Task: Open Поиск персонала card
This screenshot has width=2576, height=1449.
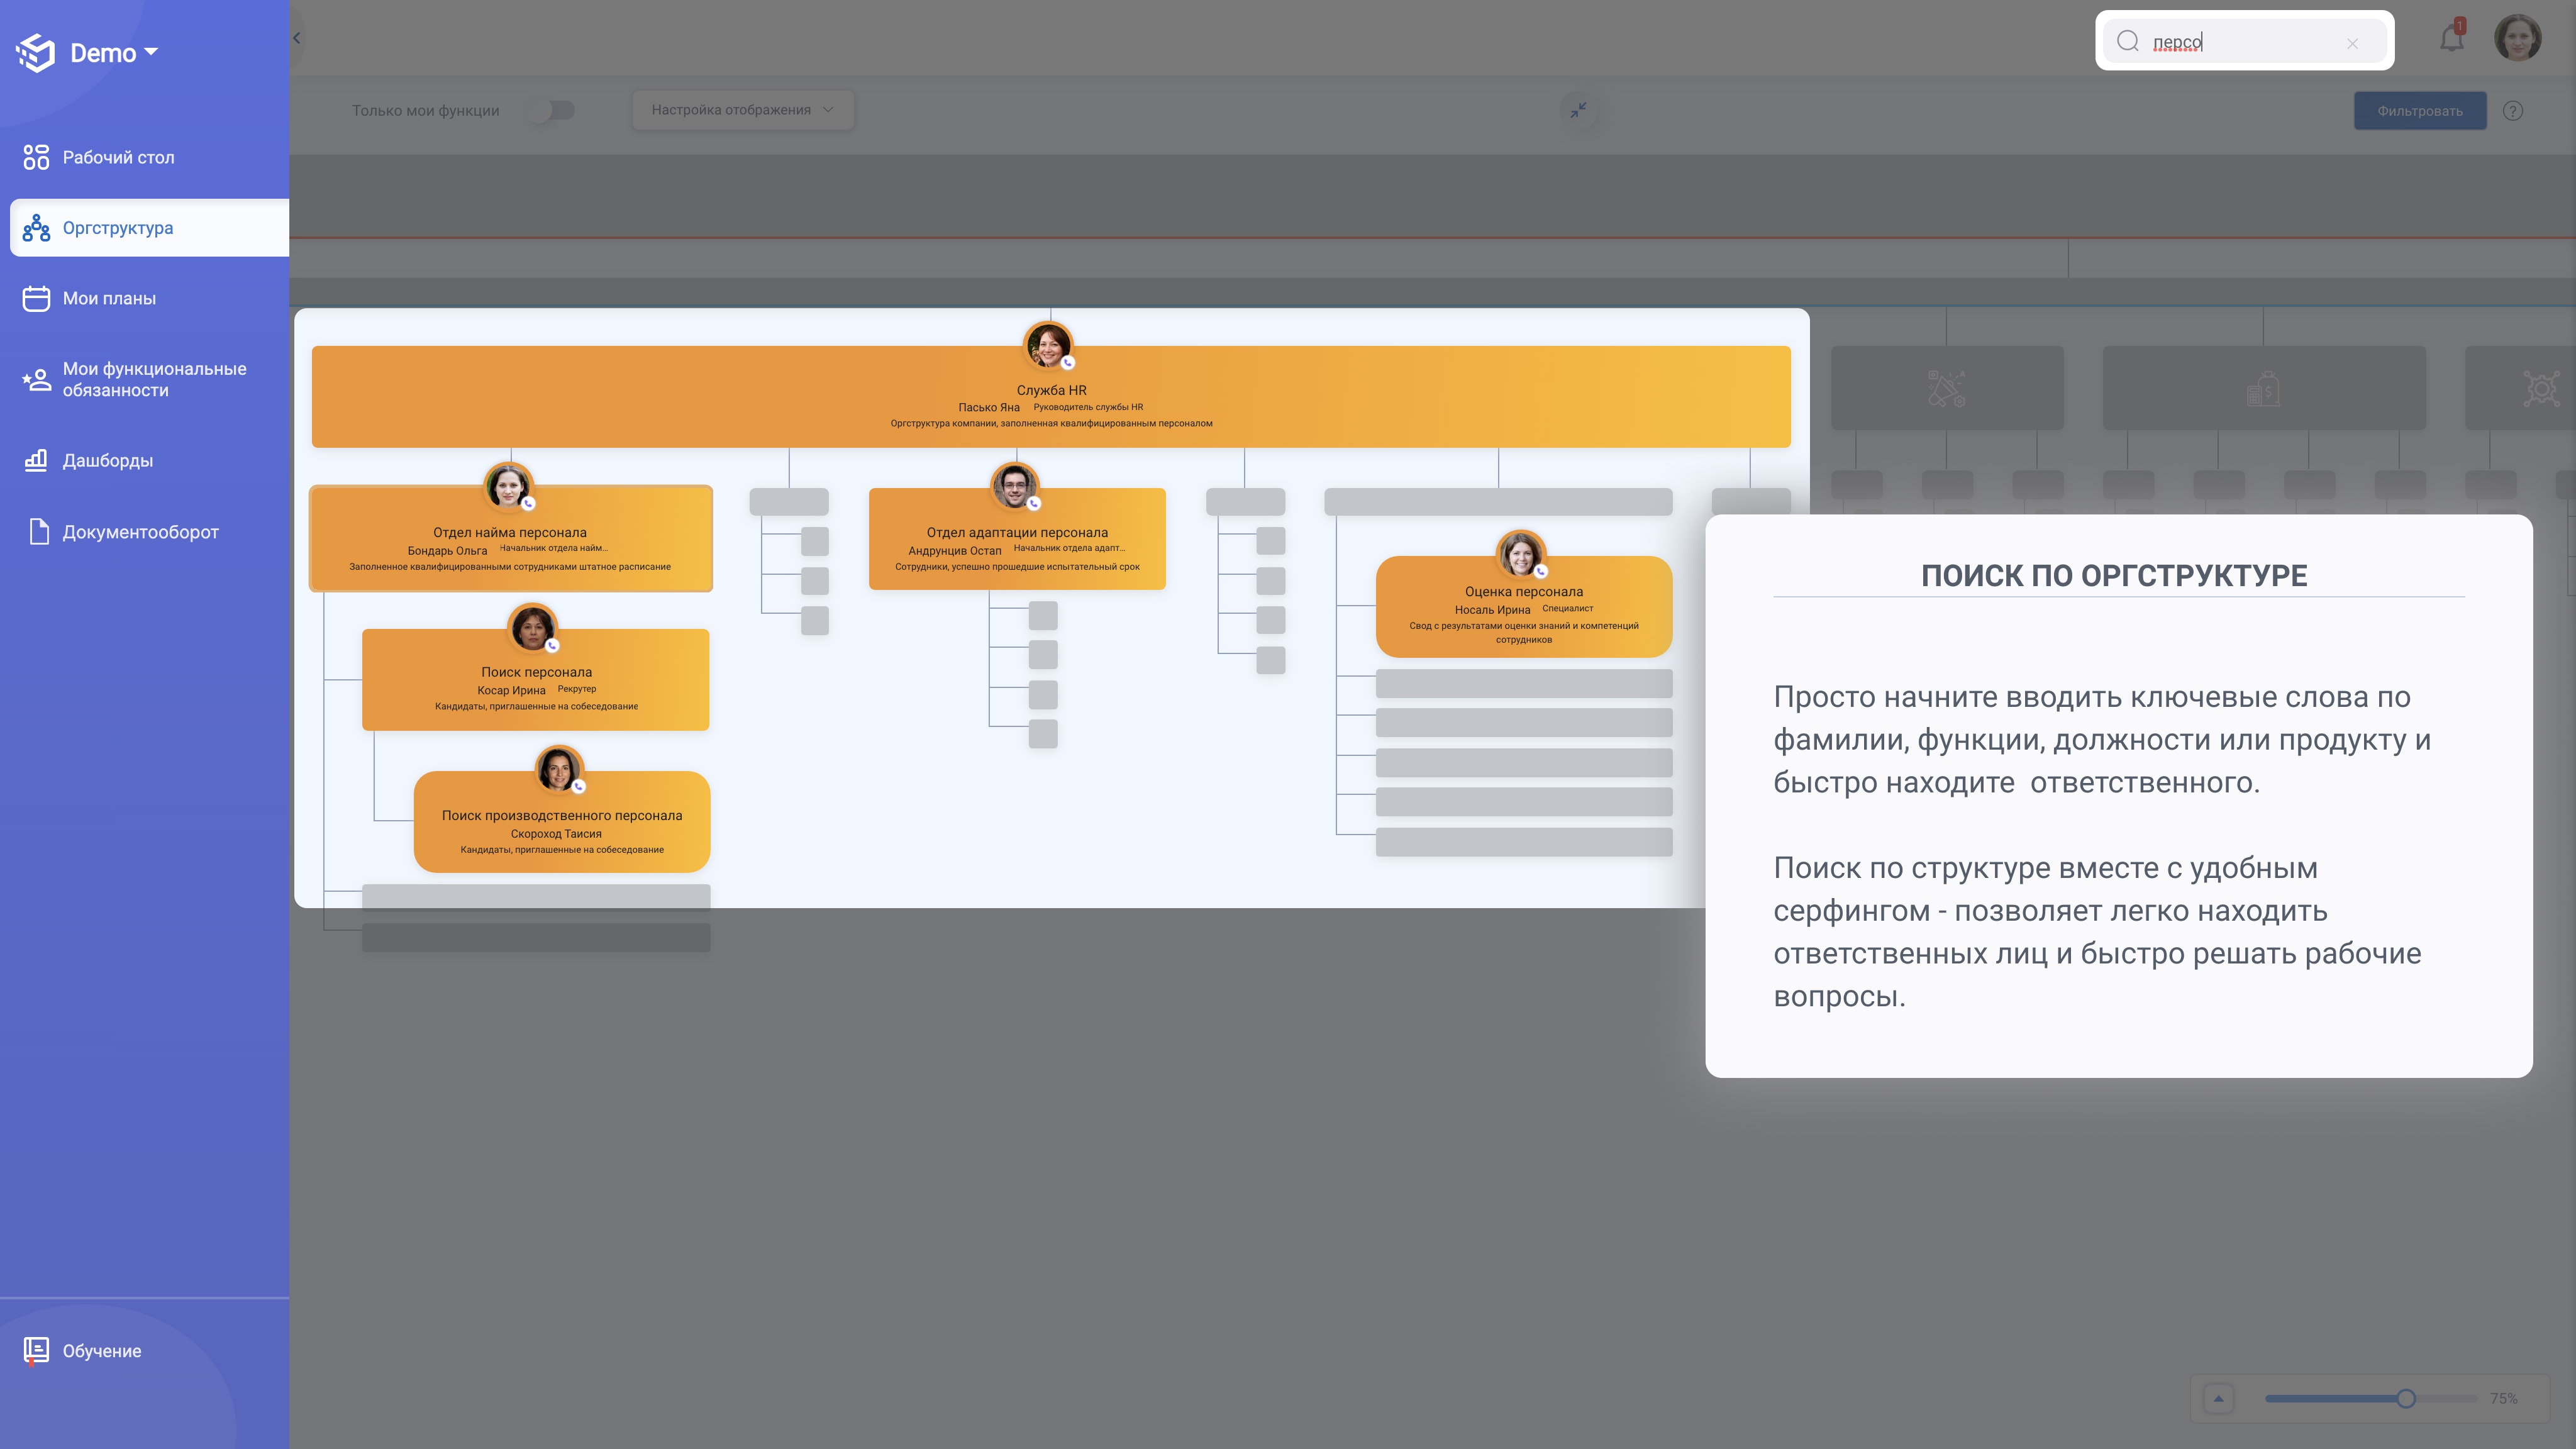Action: 536,680
